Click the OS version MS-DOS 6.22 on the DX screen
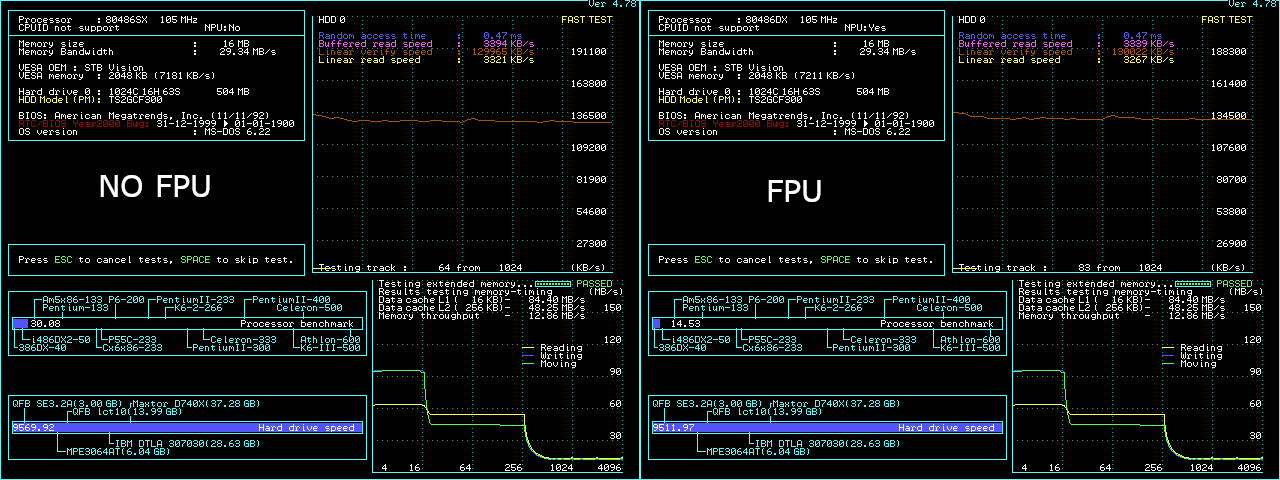 [x=785, y=132]
